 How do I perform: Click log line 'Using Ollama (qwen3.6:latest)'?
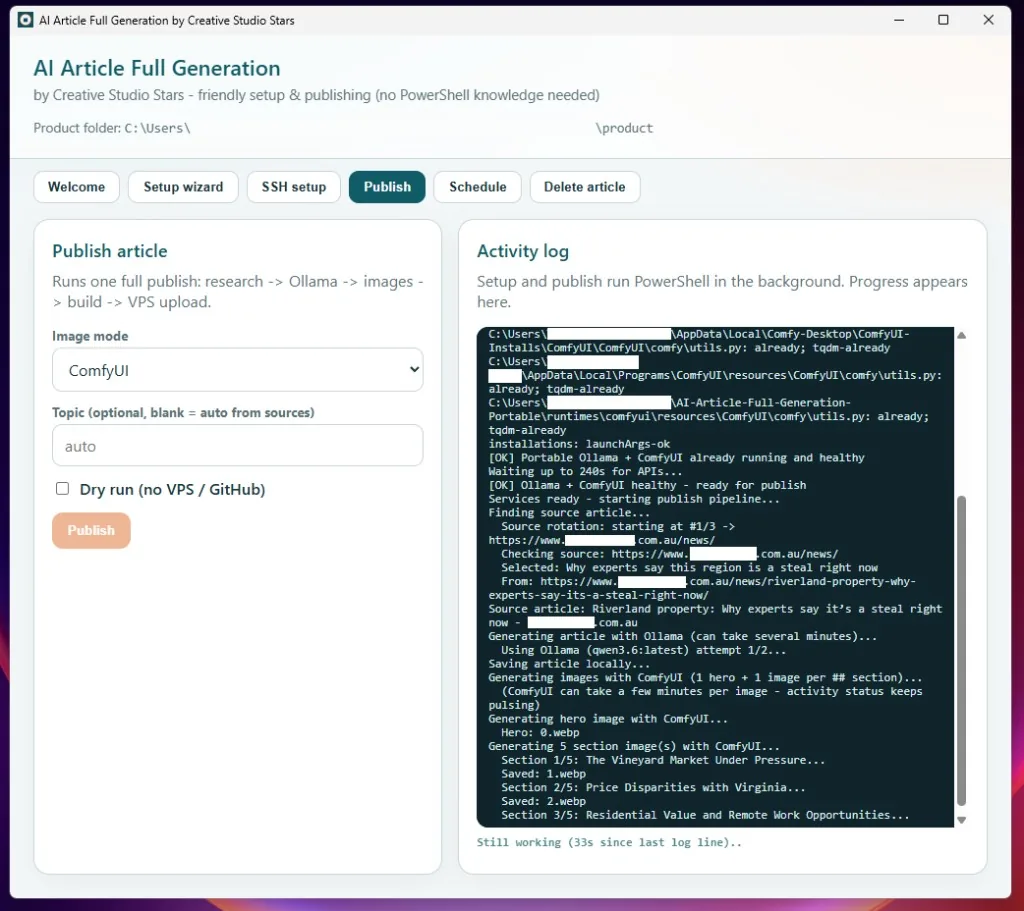(x=643, y=650)
